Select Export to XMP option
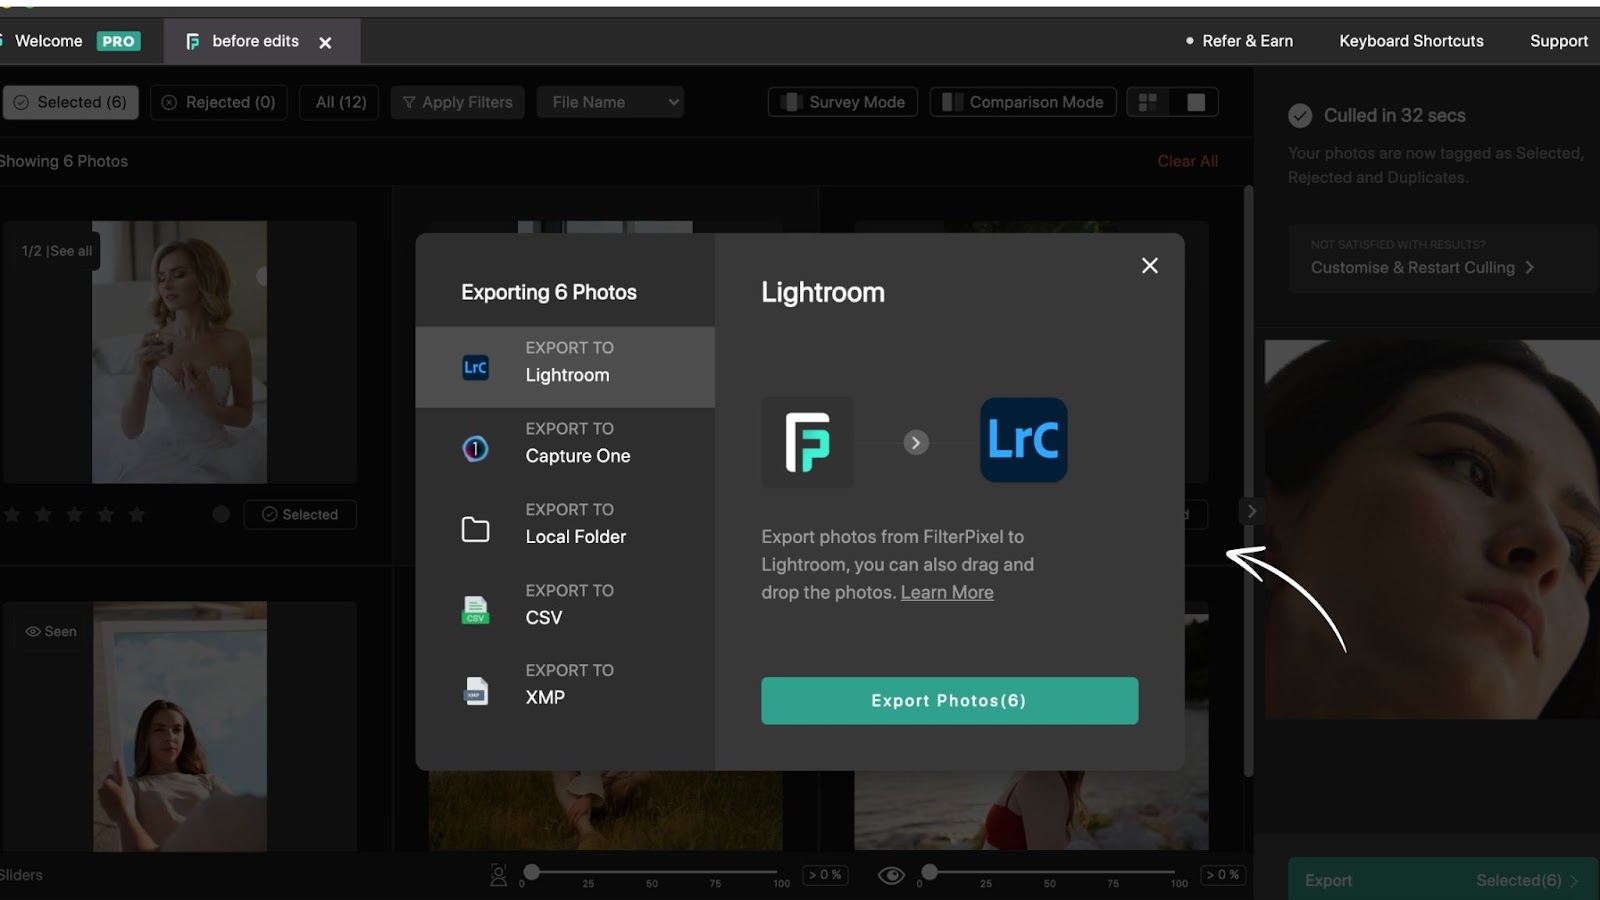Viewport: 1600px width, 900px height. [x=565, y=690]
